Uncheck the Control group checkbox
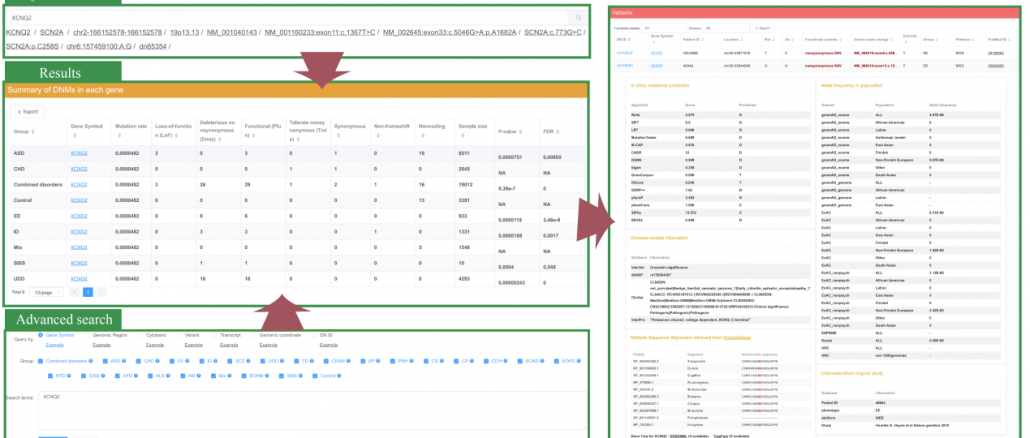Image resolution: width=1030 pixels, height=438 pixels. [315, 376]
